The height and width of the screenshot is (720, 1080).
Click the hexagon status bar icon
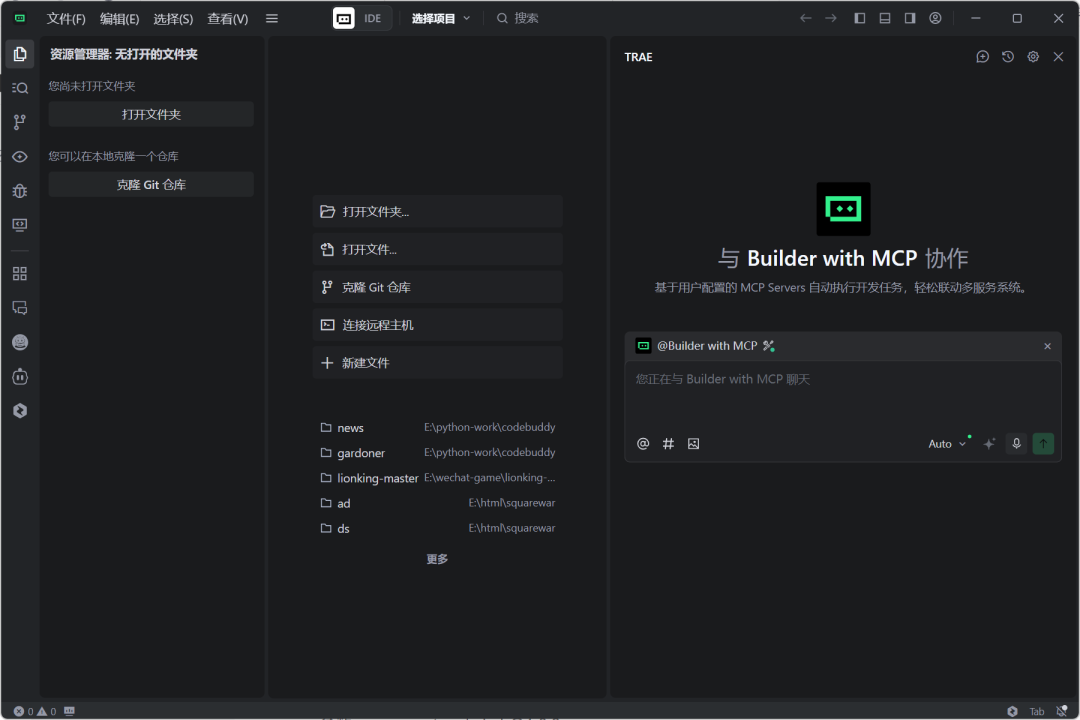[1012, 711]
